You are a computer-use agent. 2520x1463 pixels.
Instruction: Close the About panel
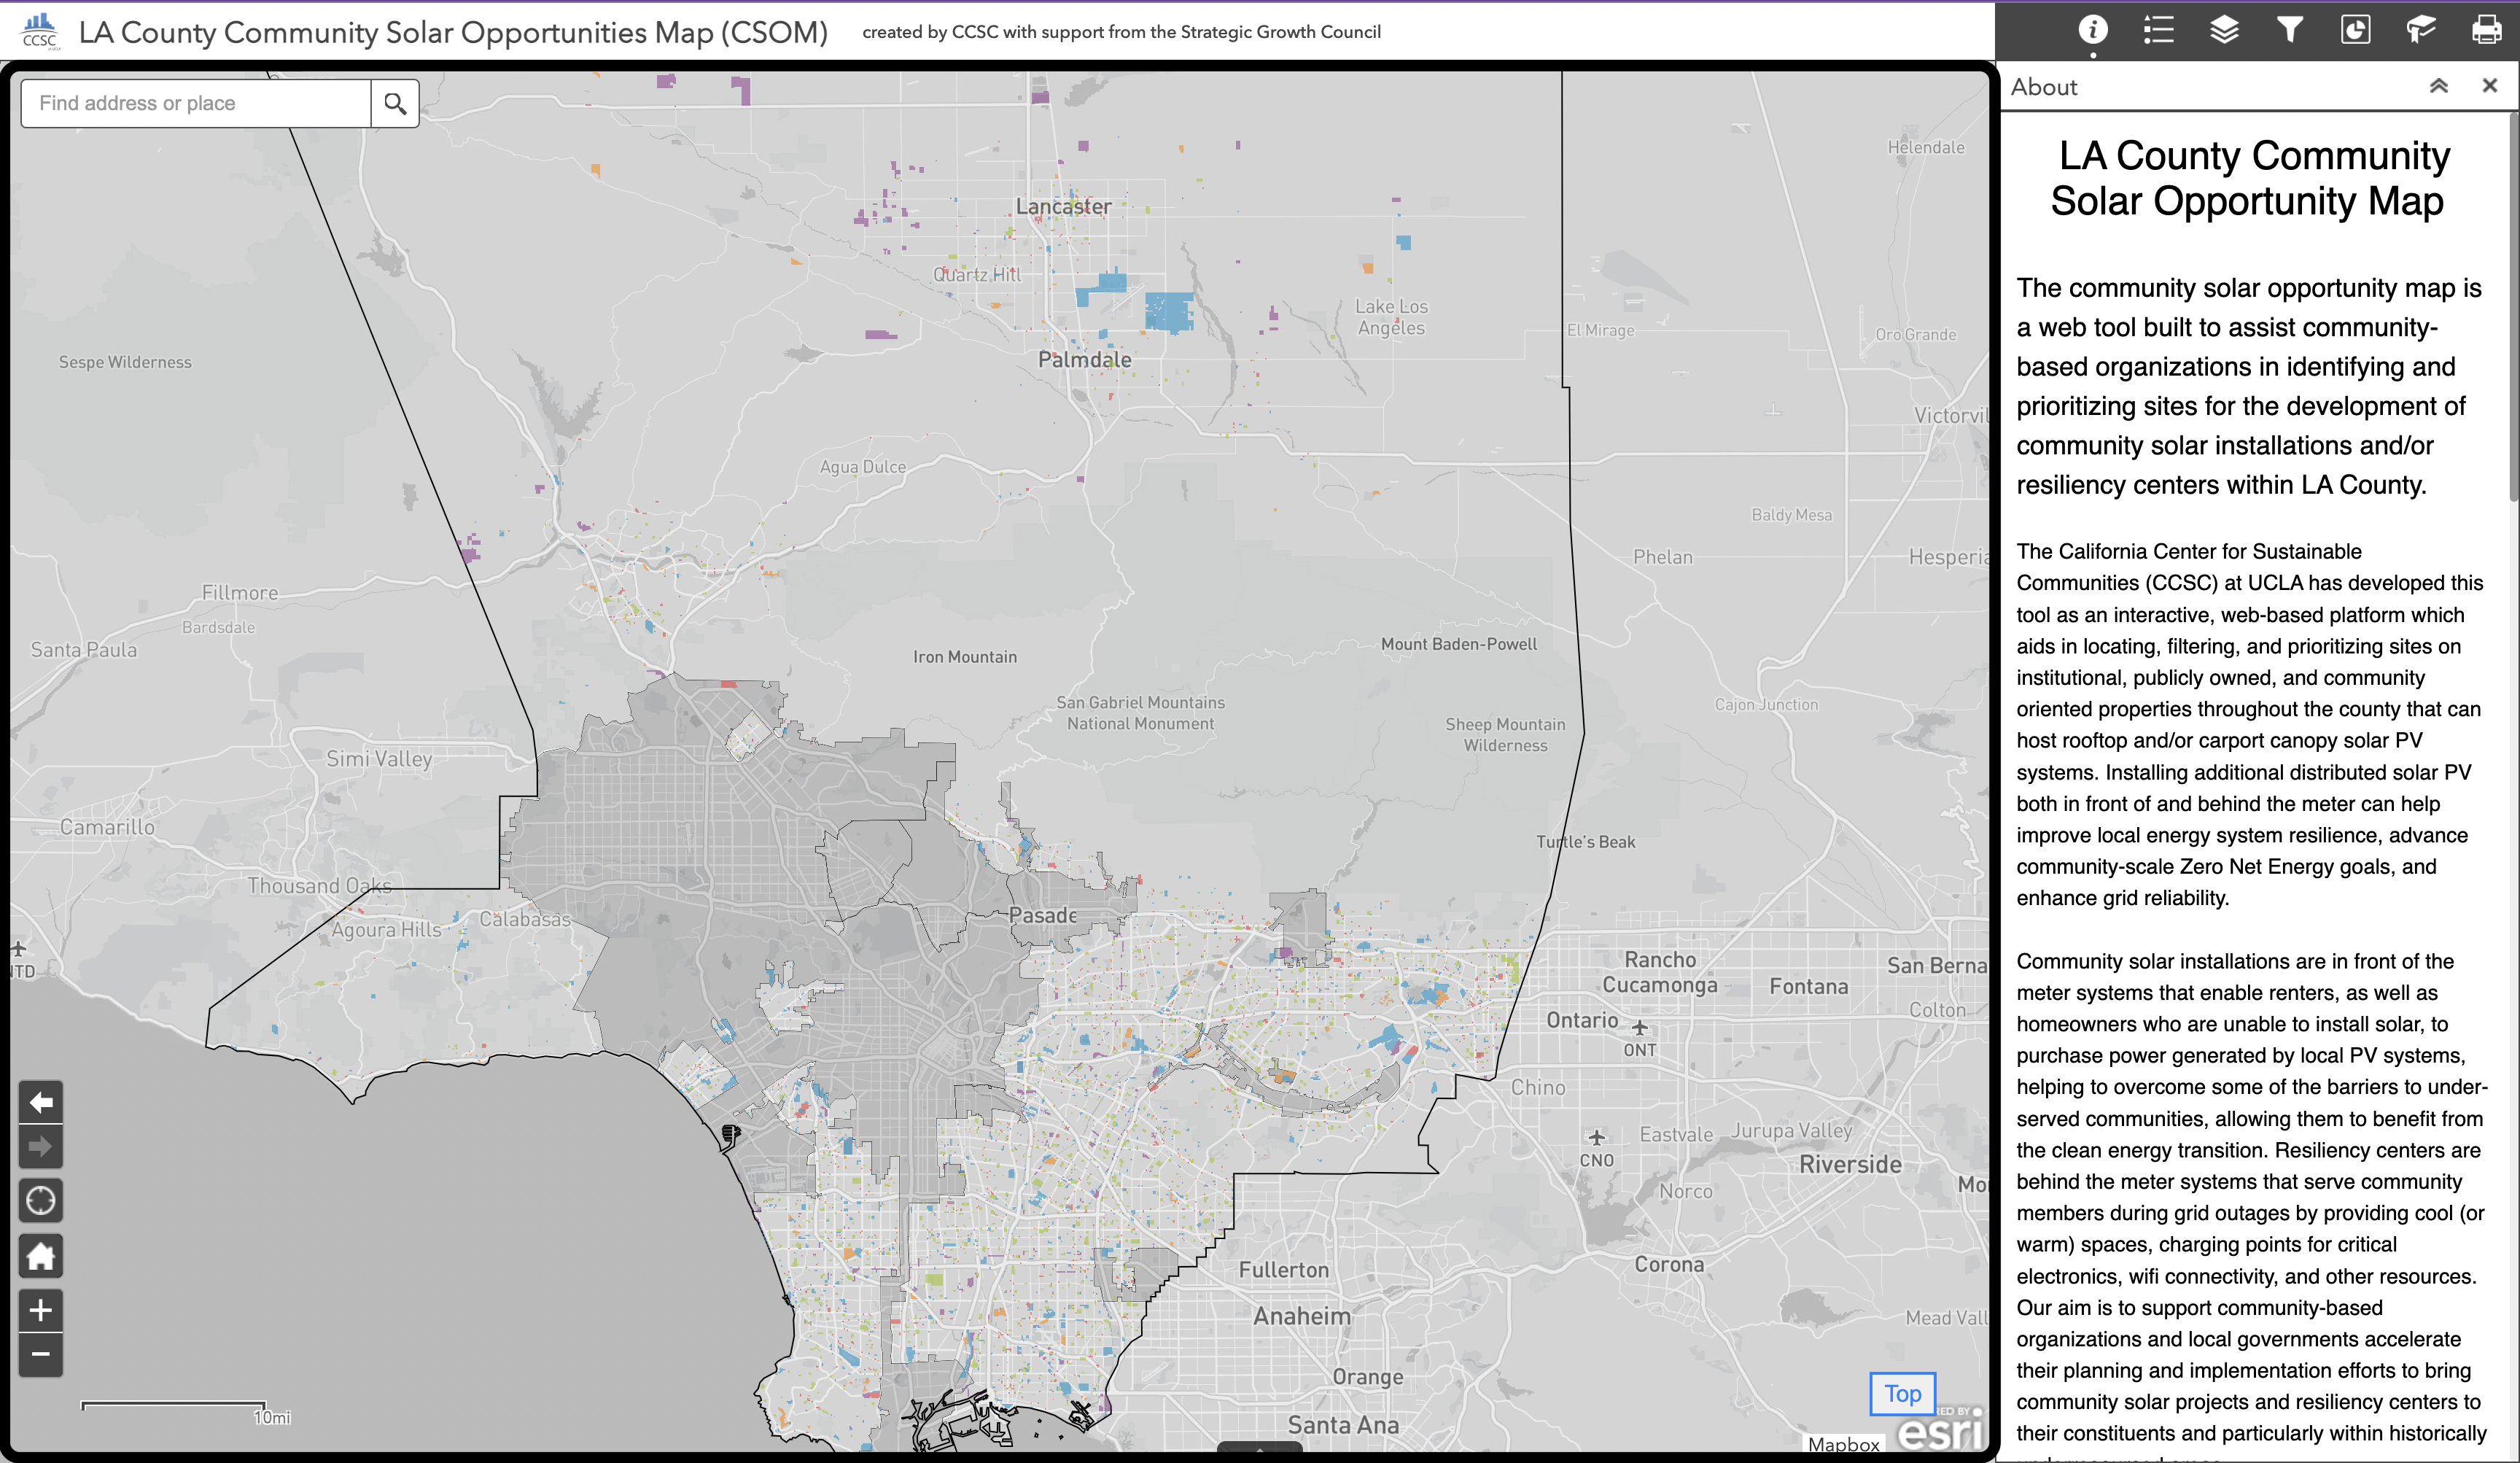click(2489, 86)
